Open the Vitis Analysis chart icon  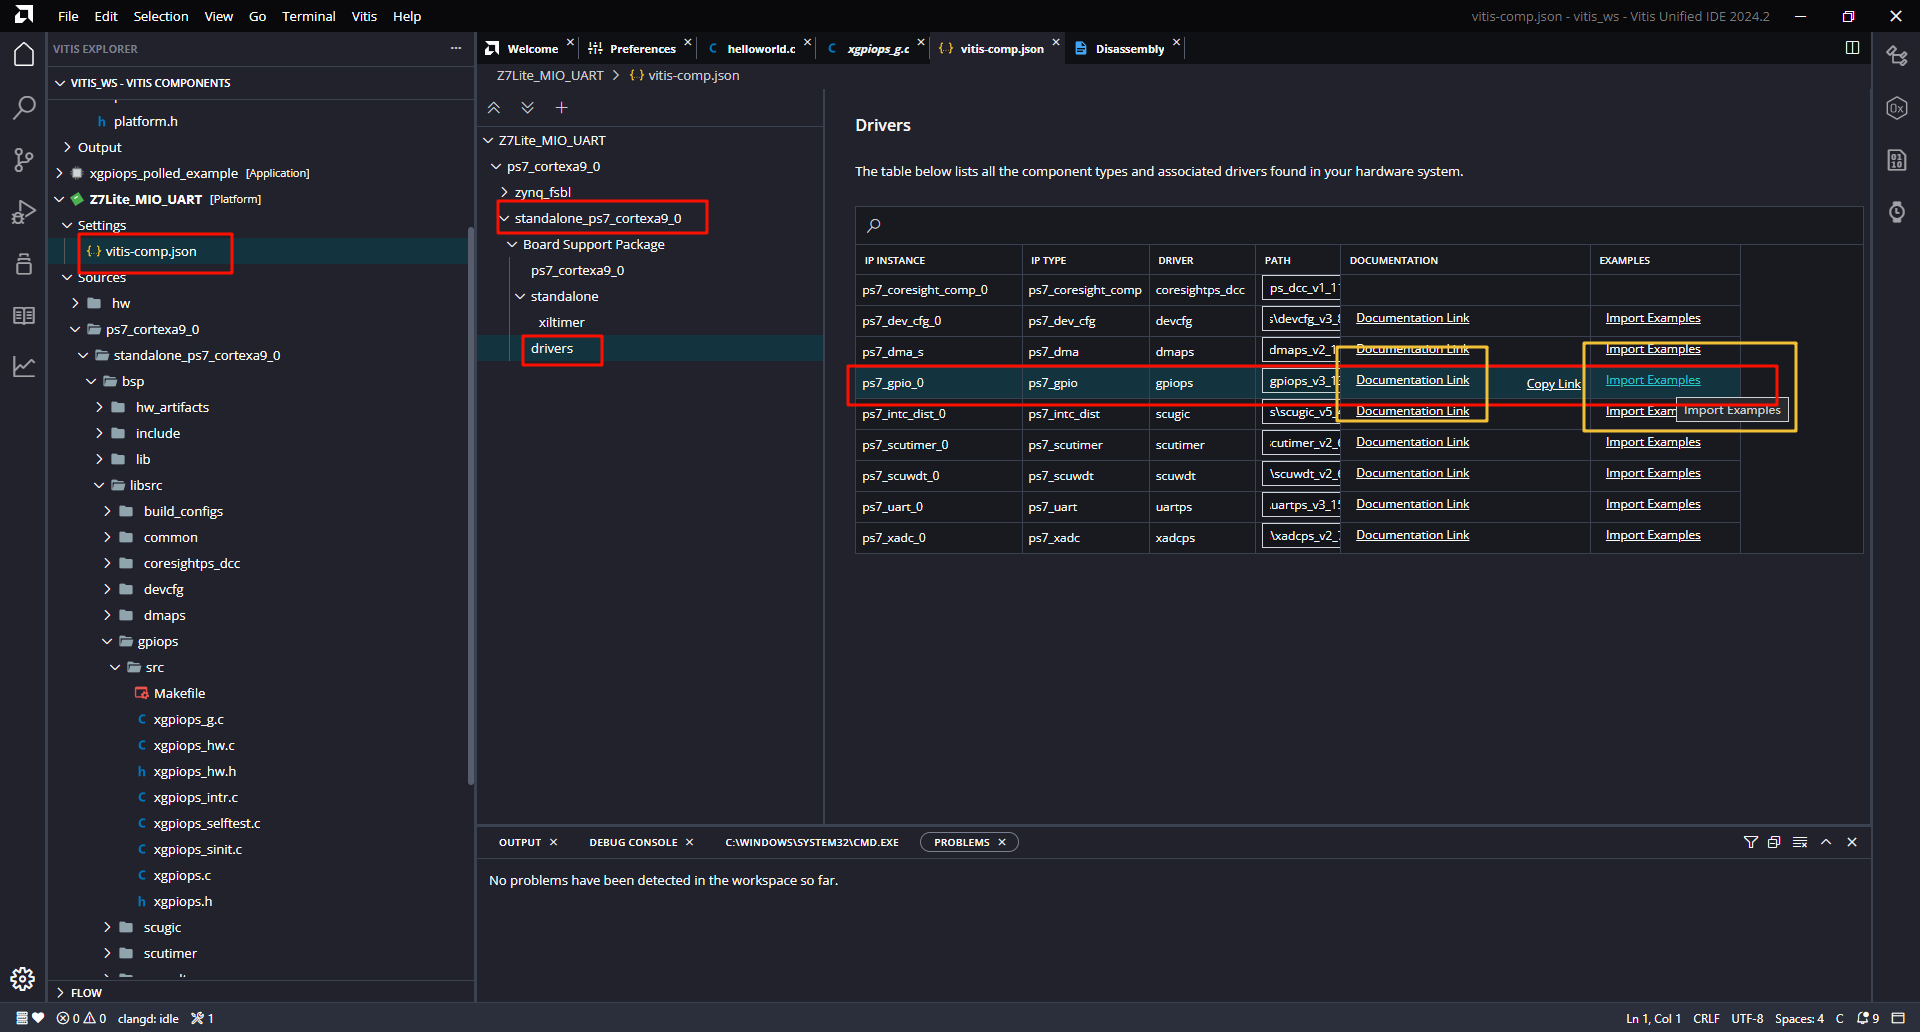point(24,367)
